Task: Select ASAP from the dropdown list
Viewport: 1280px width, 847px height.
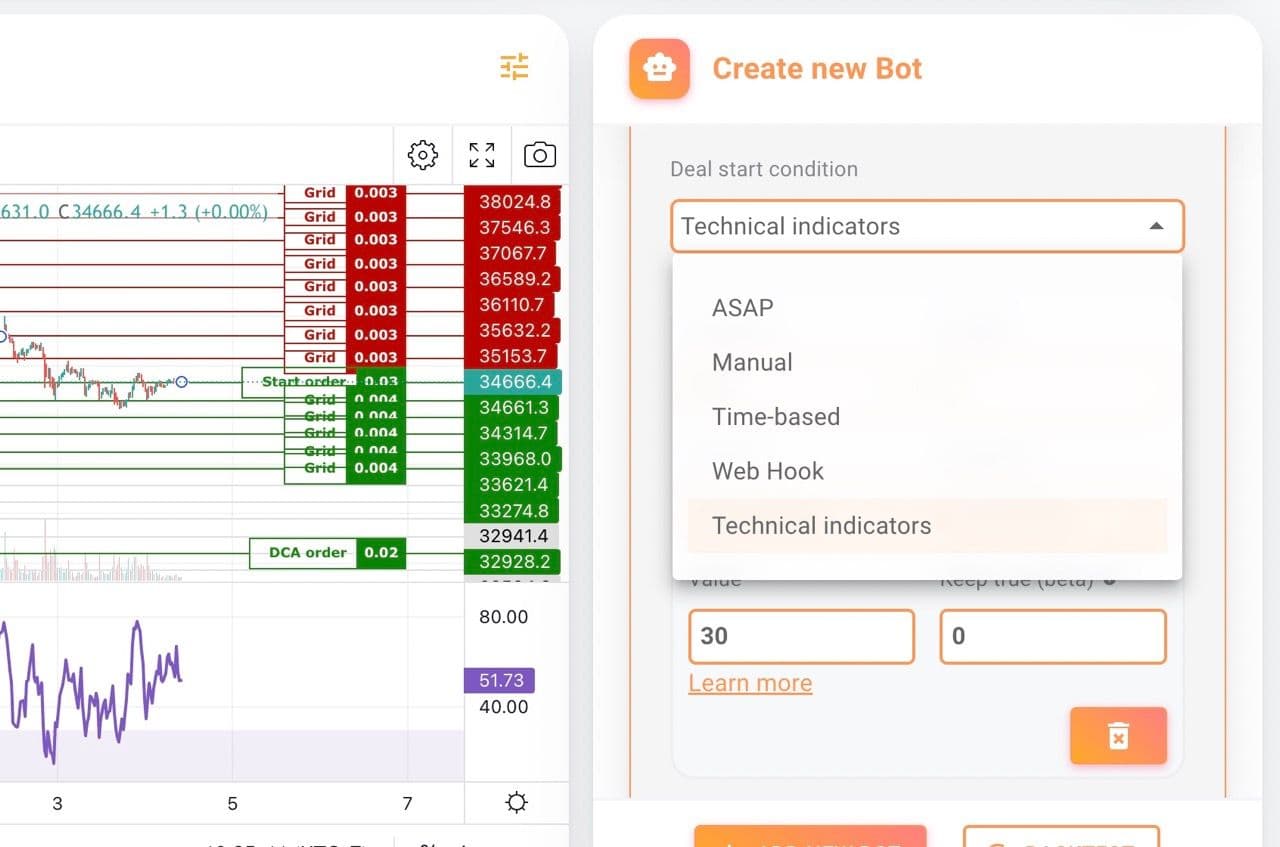Action: coord(742,308)
